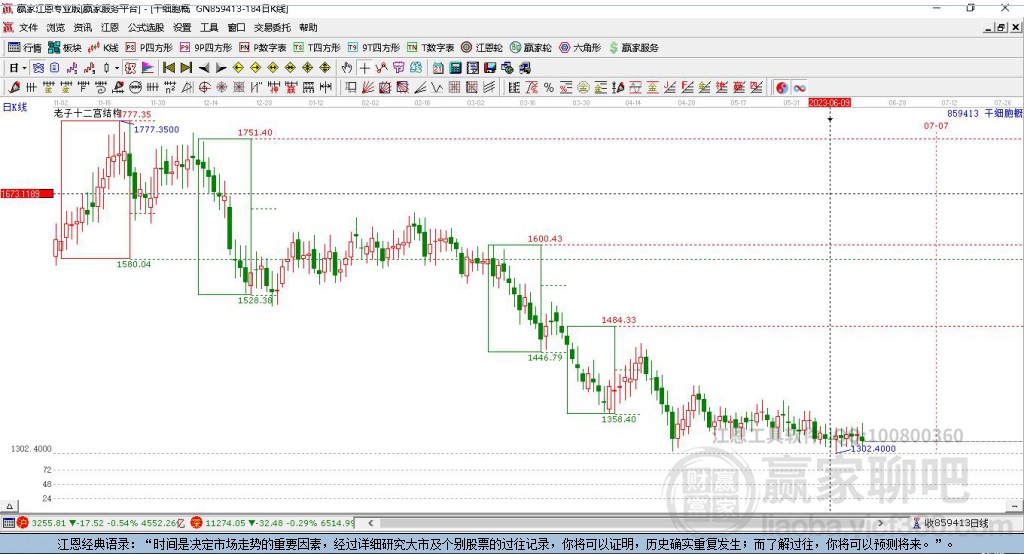1024x554 pixels.
Task: Select the red starburst radial tool
Action: point(221,87)
